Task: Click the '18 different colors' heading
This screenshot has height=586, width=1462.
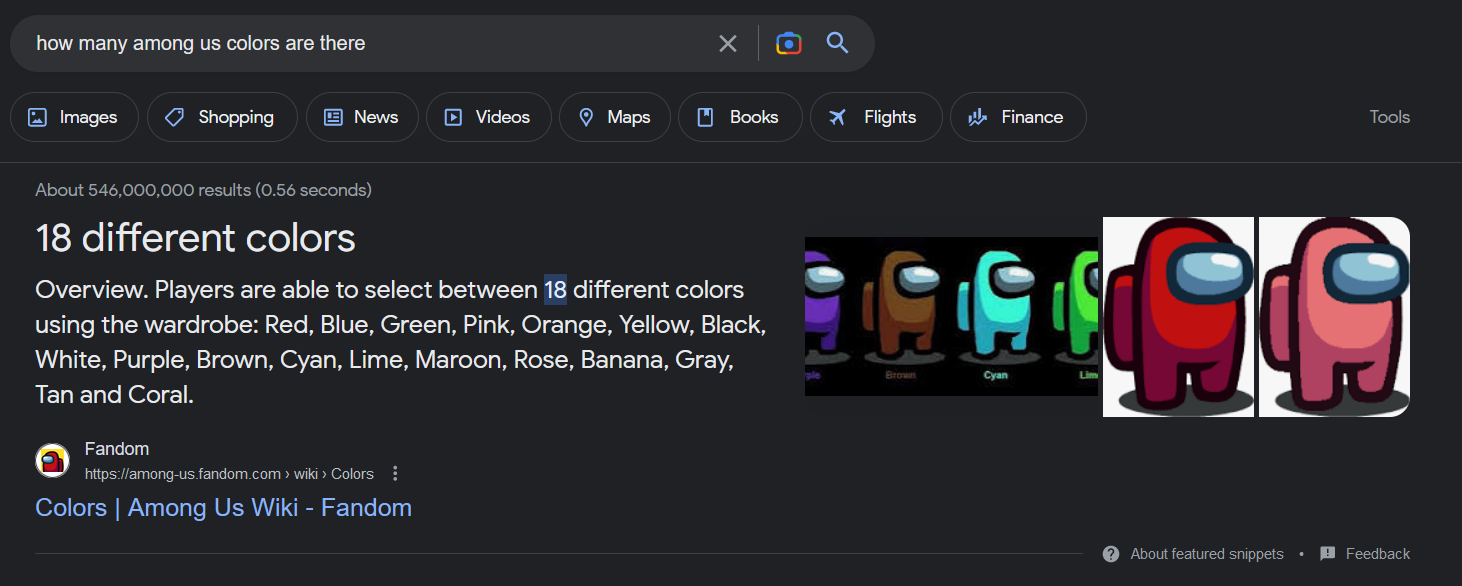Action: pos(195,239)
